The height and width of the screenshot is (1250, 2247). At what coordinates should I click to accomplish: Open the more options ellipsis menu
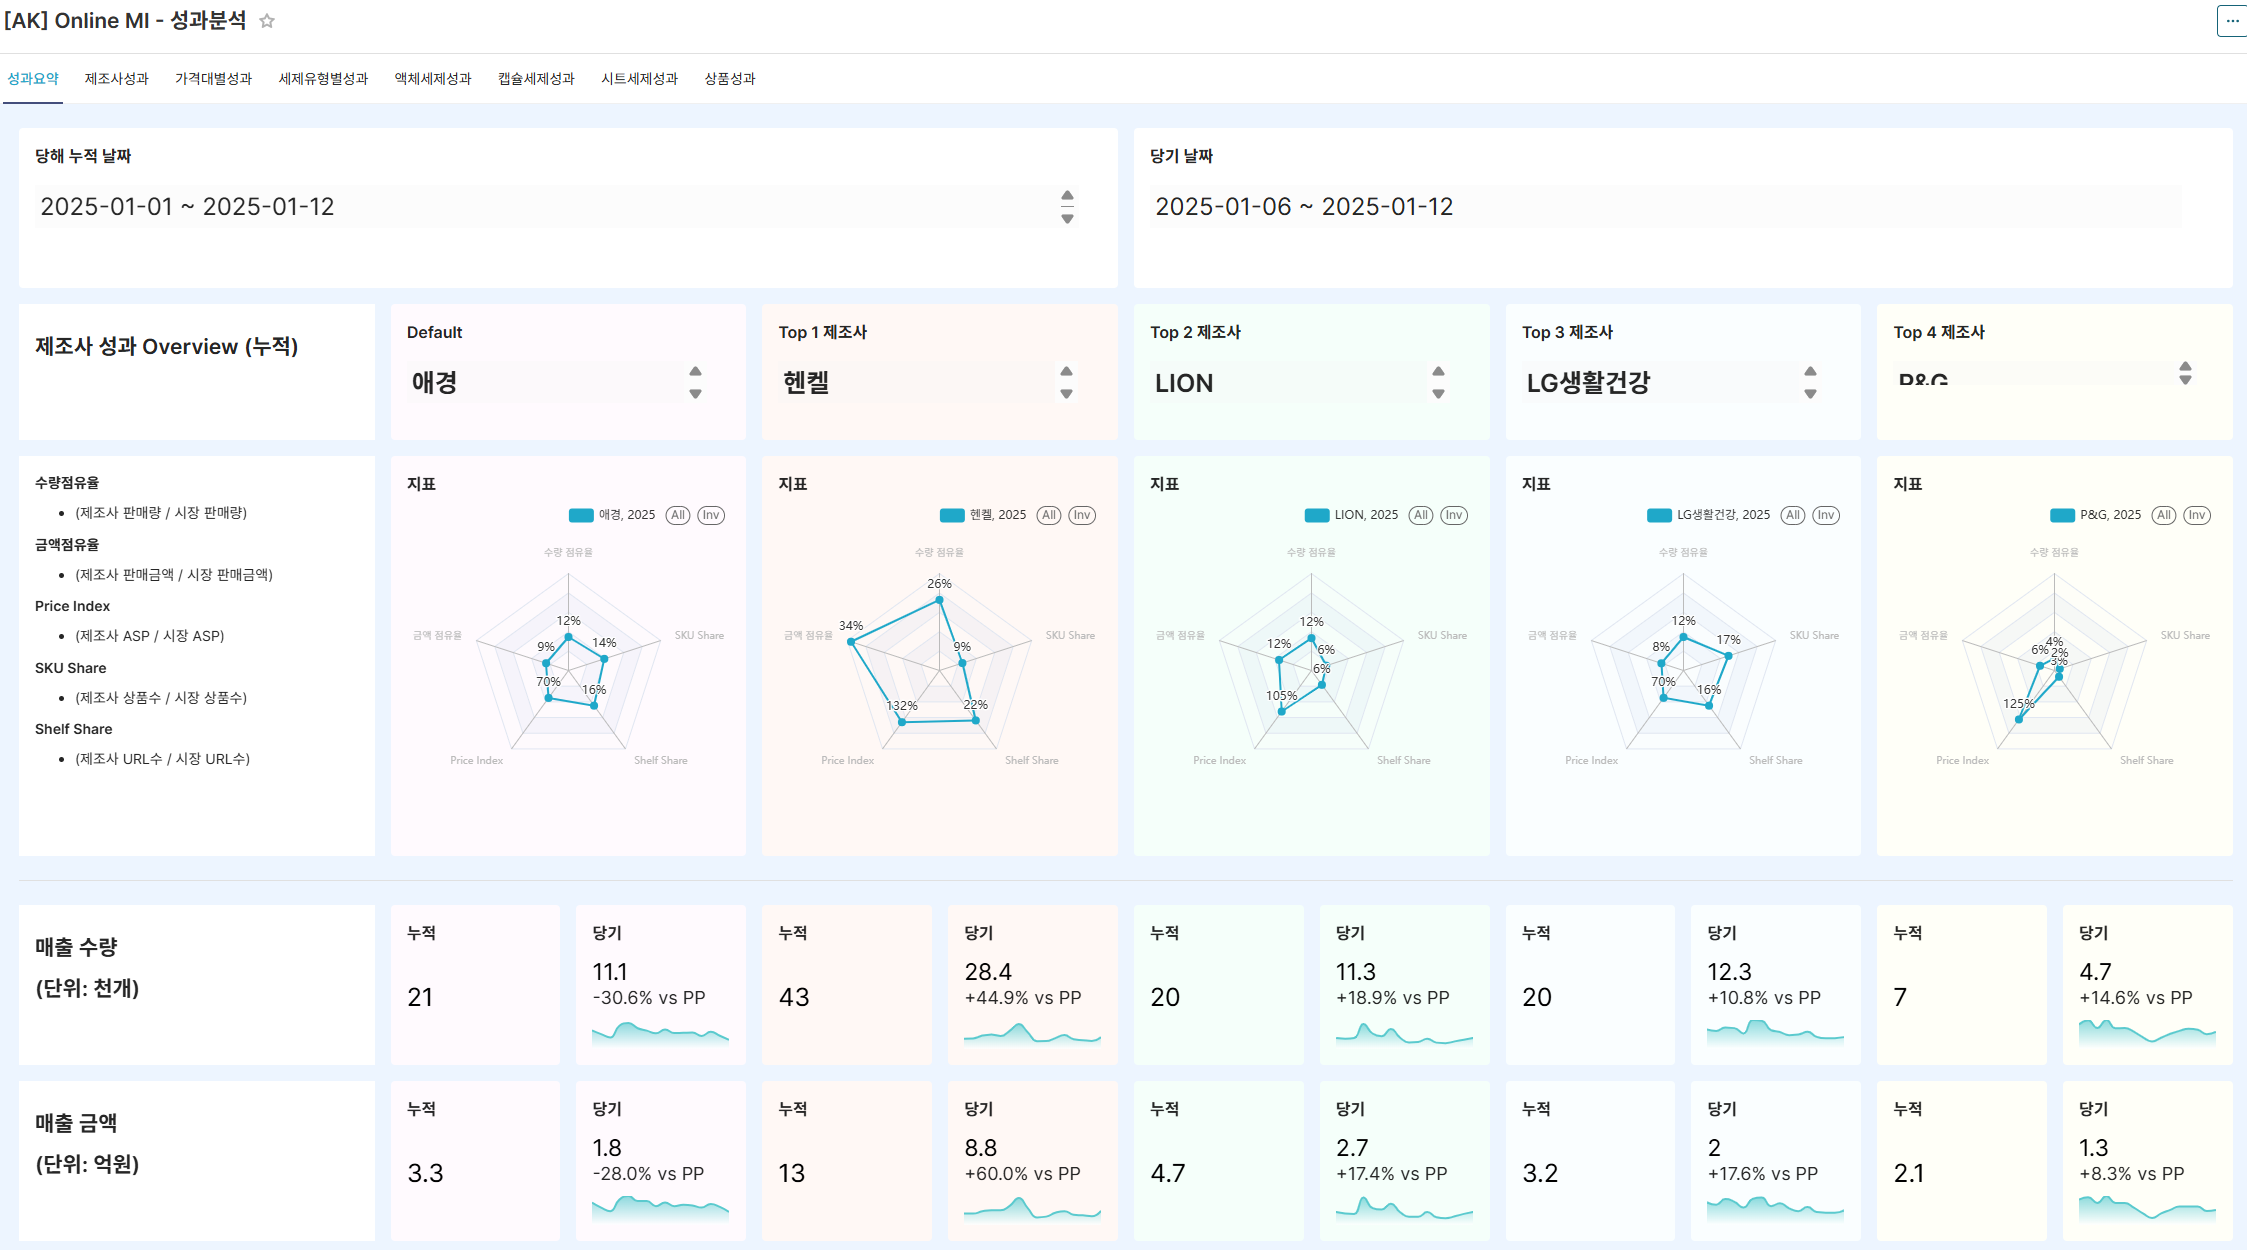pyautogui.click(x=2231, y=21)
